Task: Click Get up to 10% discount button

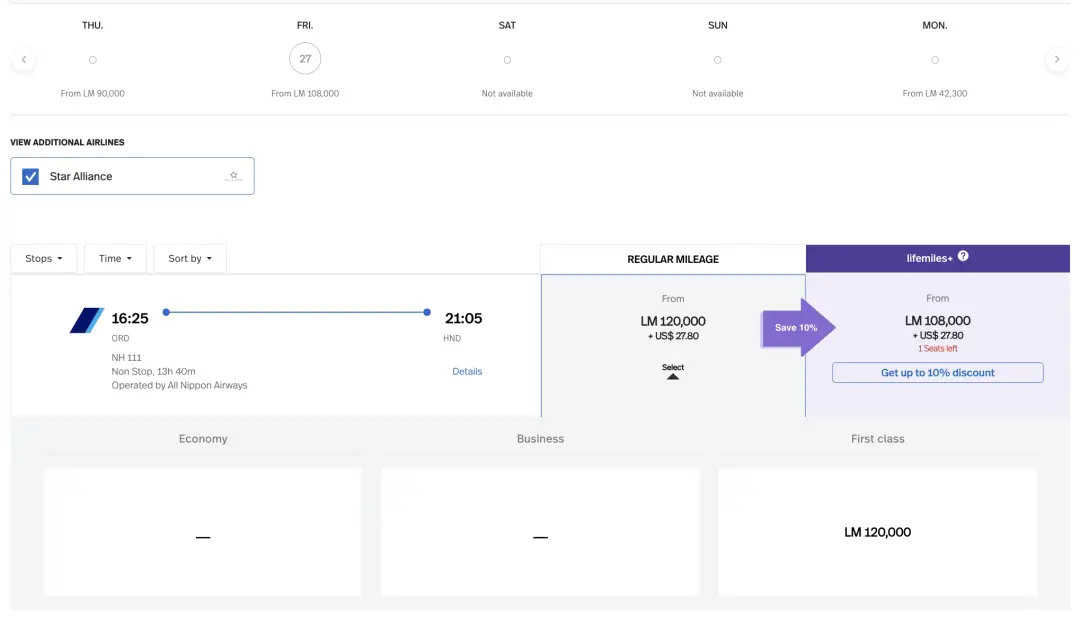Action: tap(937, 373)
